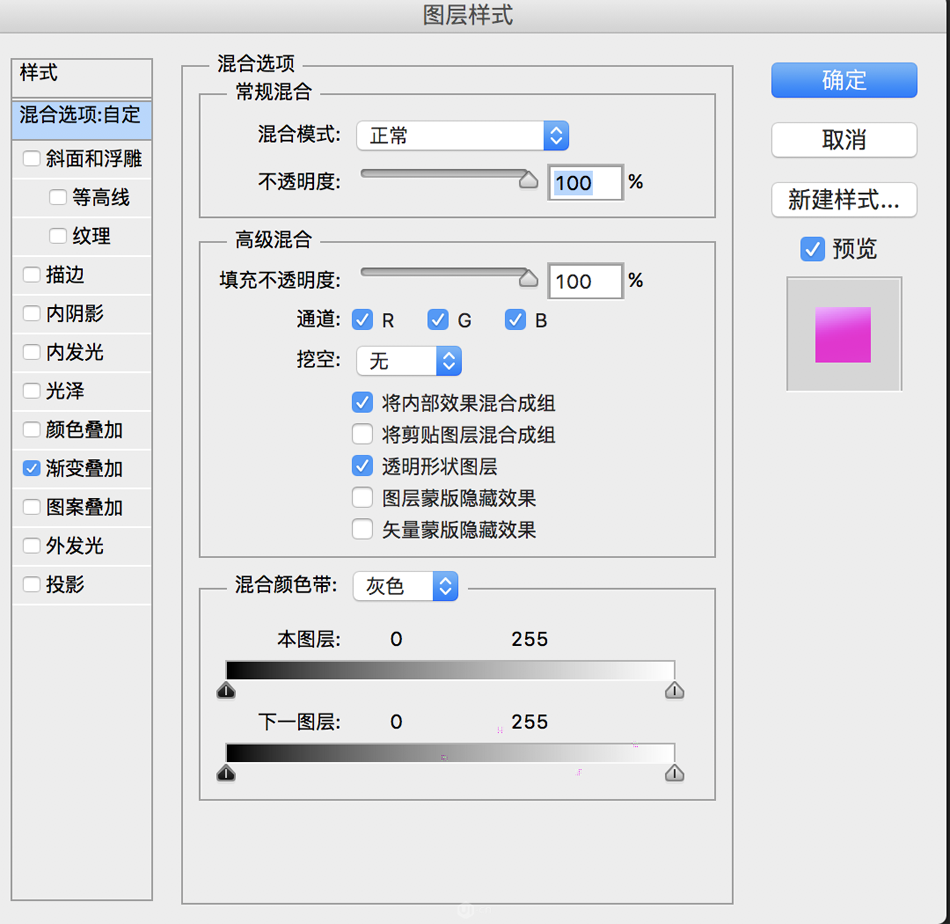Click the 下一图层 black point handle
The width and height of the screenshot is (950, 924).
[x=226, y=773]
